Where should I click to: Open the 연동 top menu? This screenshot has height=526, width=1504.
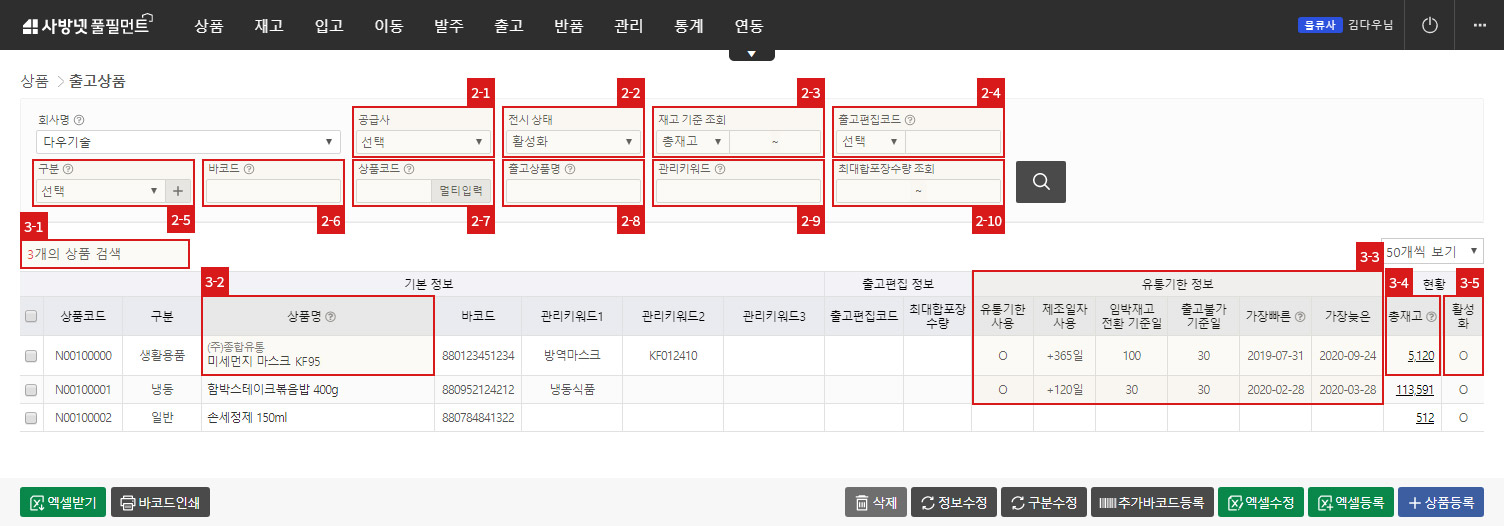[x=749, y=26]
